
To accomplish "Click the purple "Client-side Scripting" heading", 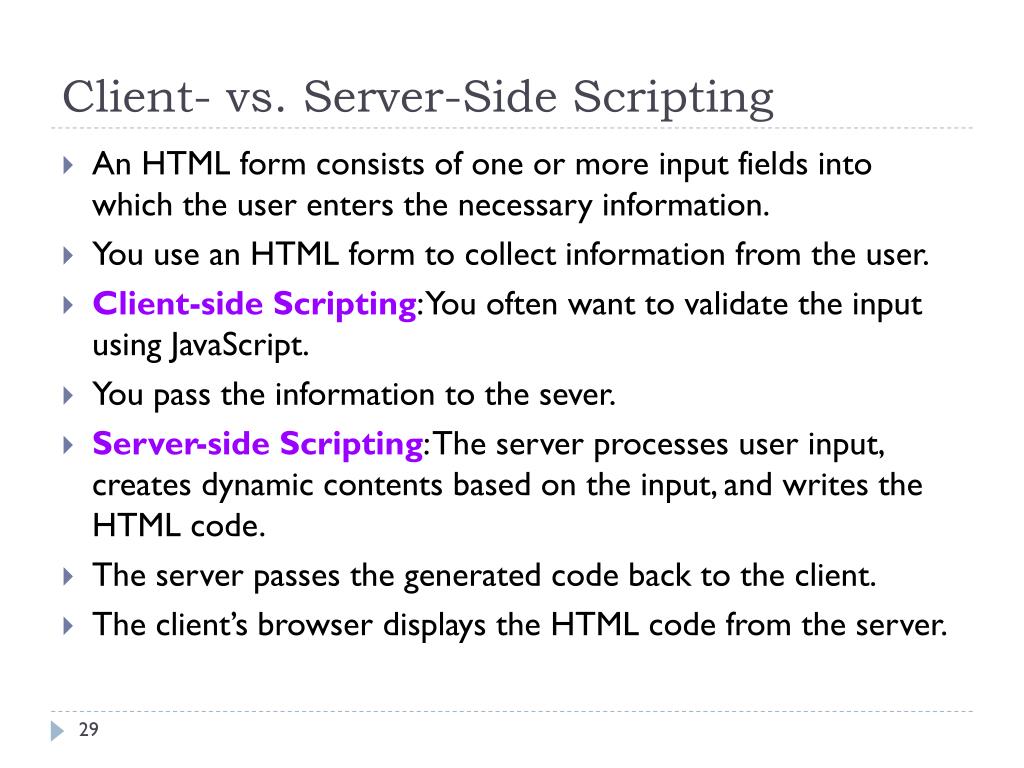I will tap(255, 304).
